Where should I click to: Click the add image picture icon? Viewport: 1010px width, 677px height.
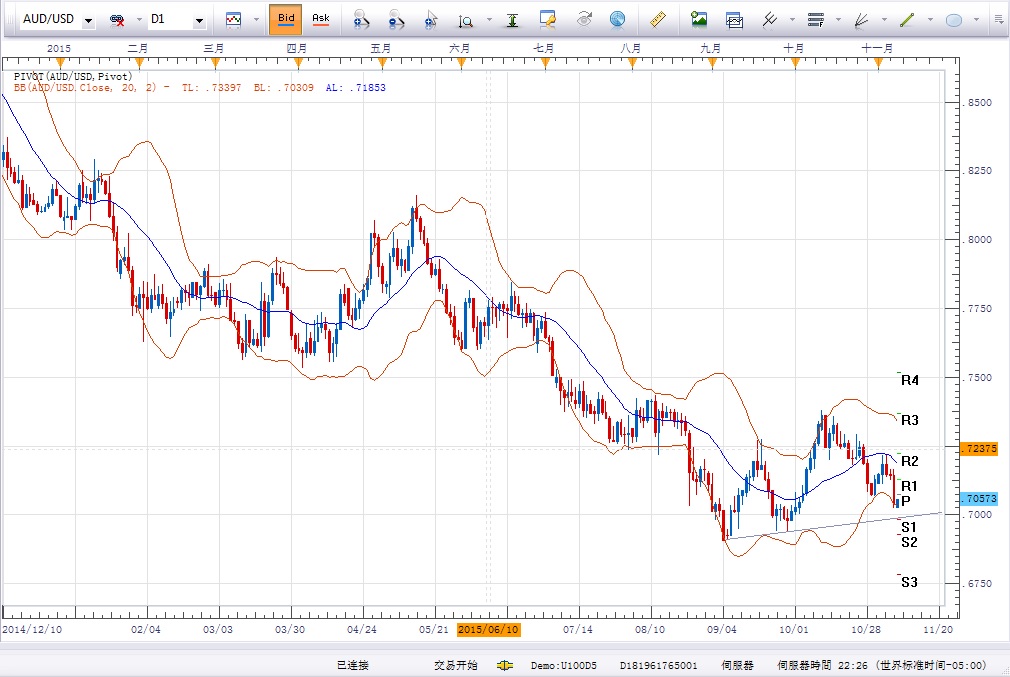pyautogui.click(x=699, y=19)
